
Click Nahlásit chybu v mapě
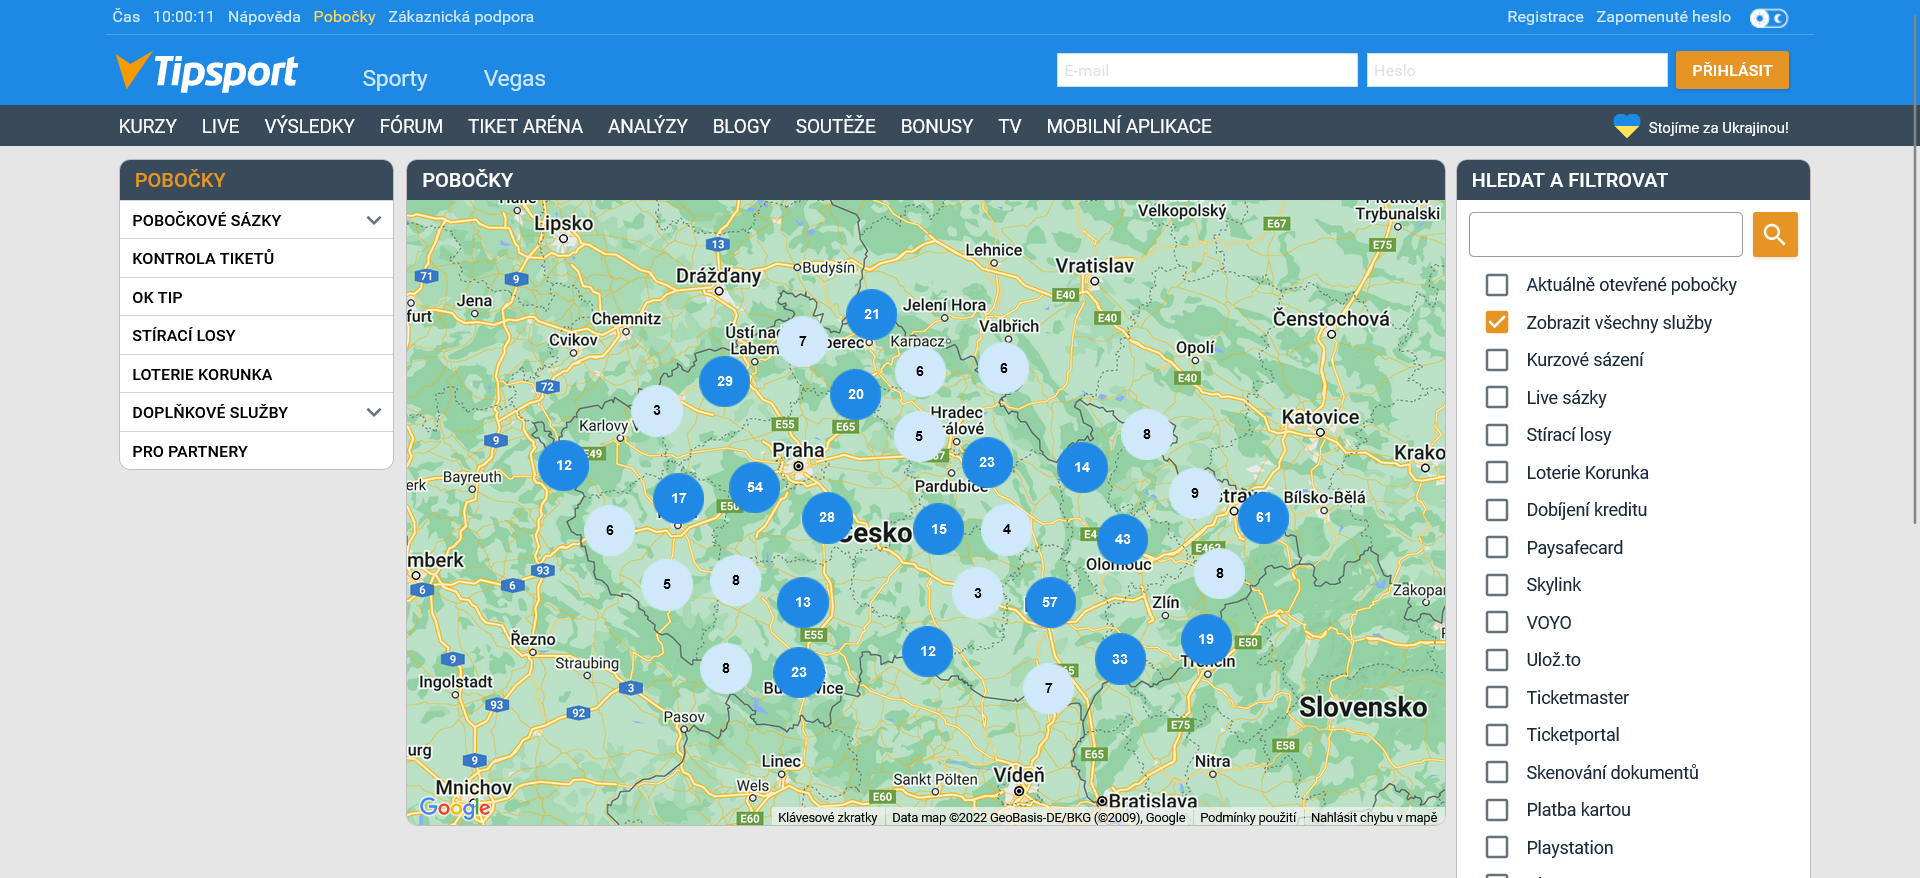pos(1374,817)
